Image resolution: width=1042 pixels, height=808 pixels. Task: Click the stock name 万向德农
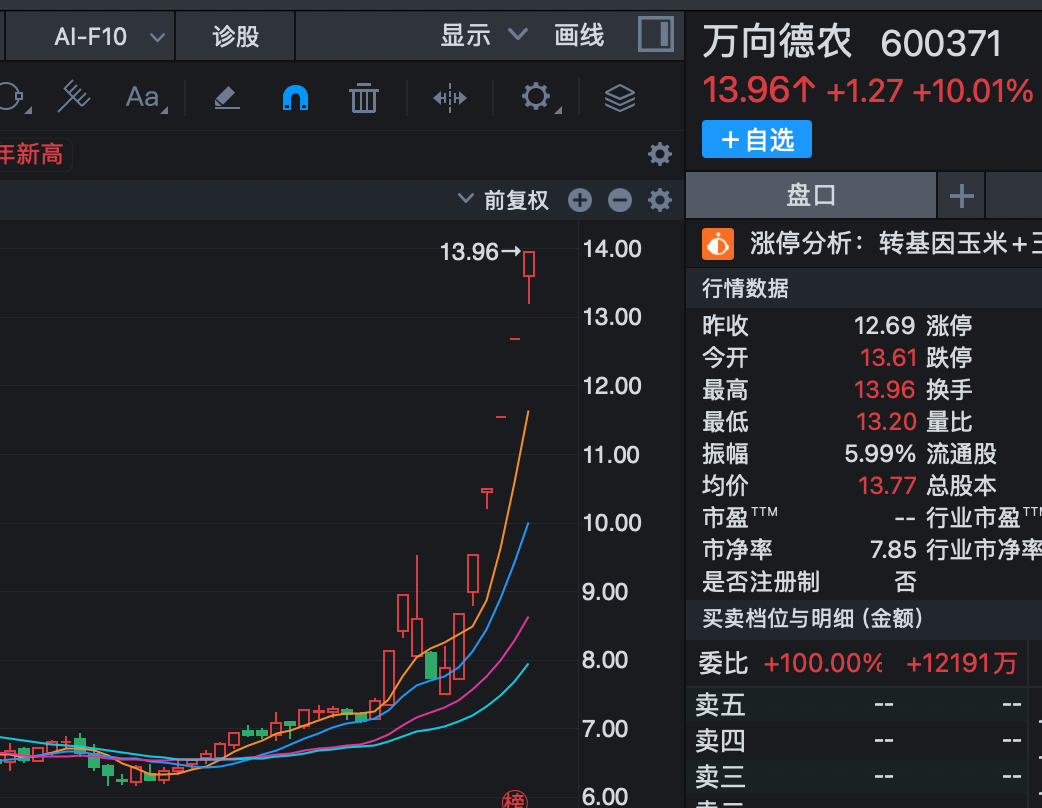click(x=777, y=41)
